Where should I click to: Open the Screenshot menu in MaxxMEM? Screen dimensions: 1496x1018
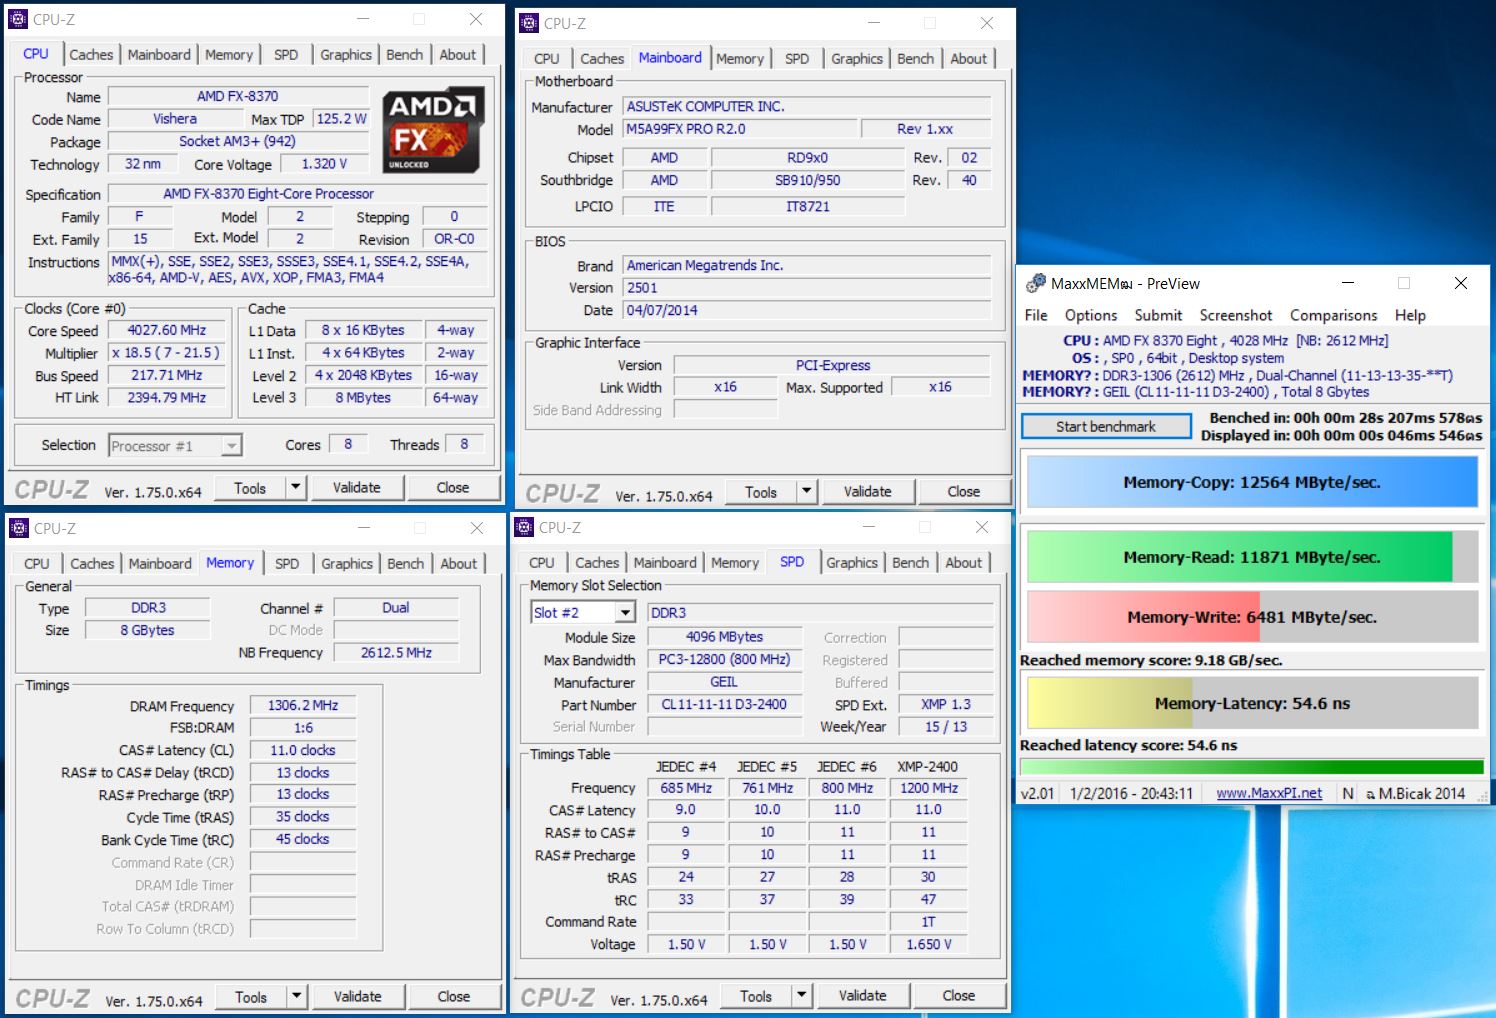(x=1235, y=315)
